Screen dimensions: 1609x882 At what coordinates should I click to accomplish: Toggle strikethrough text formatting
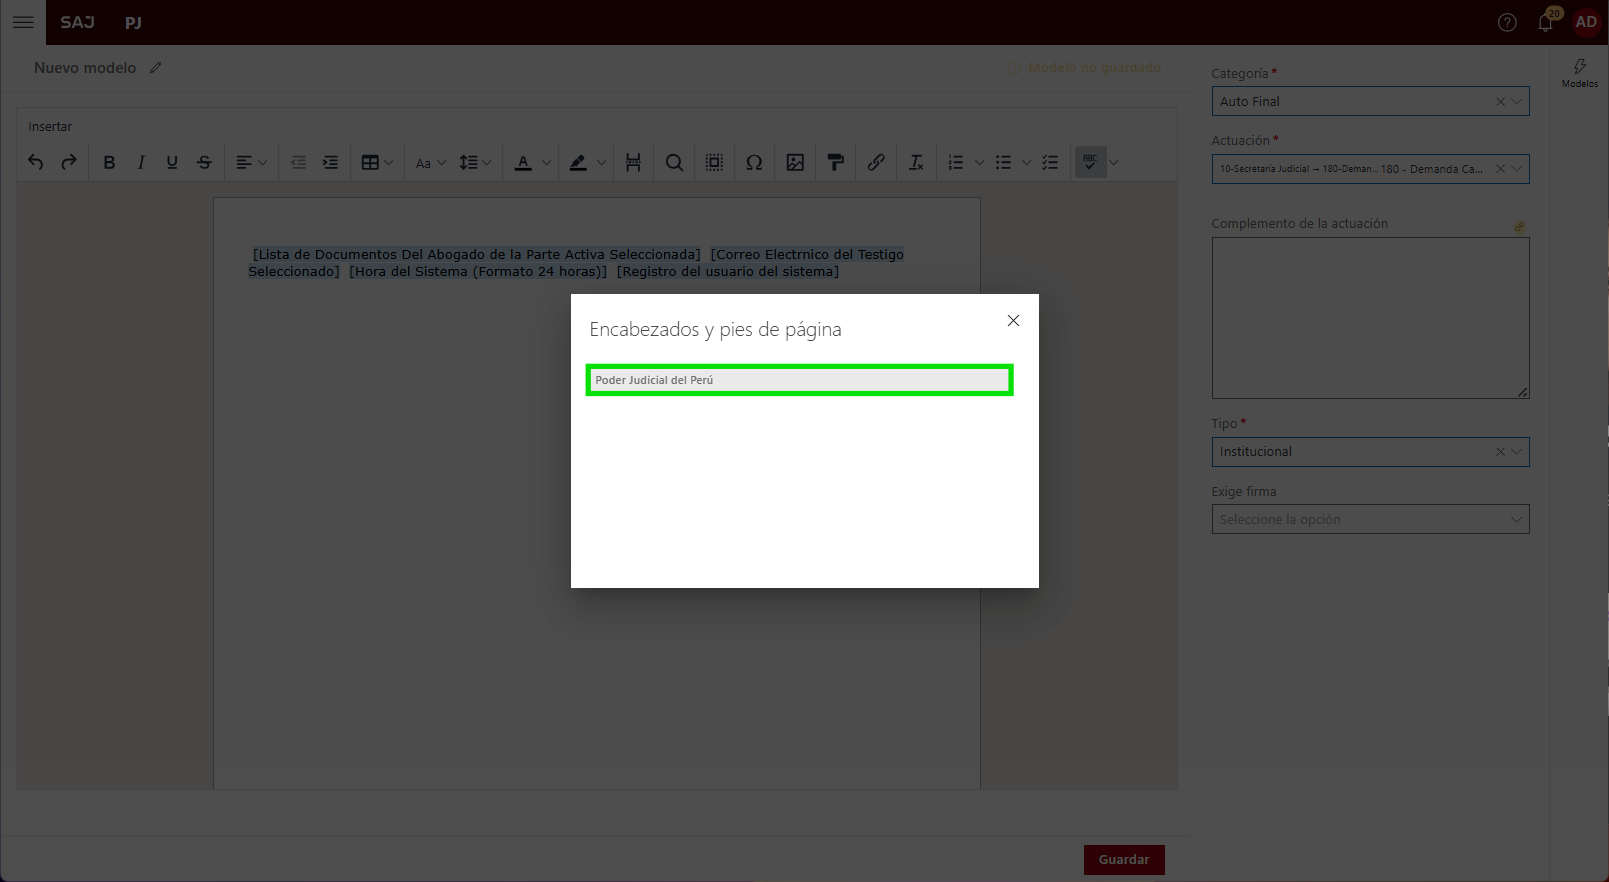pyautogui.click(x=204, y=162)
